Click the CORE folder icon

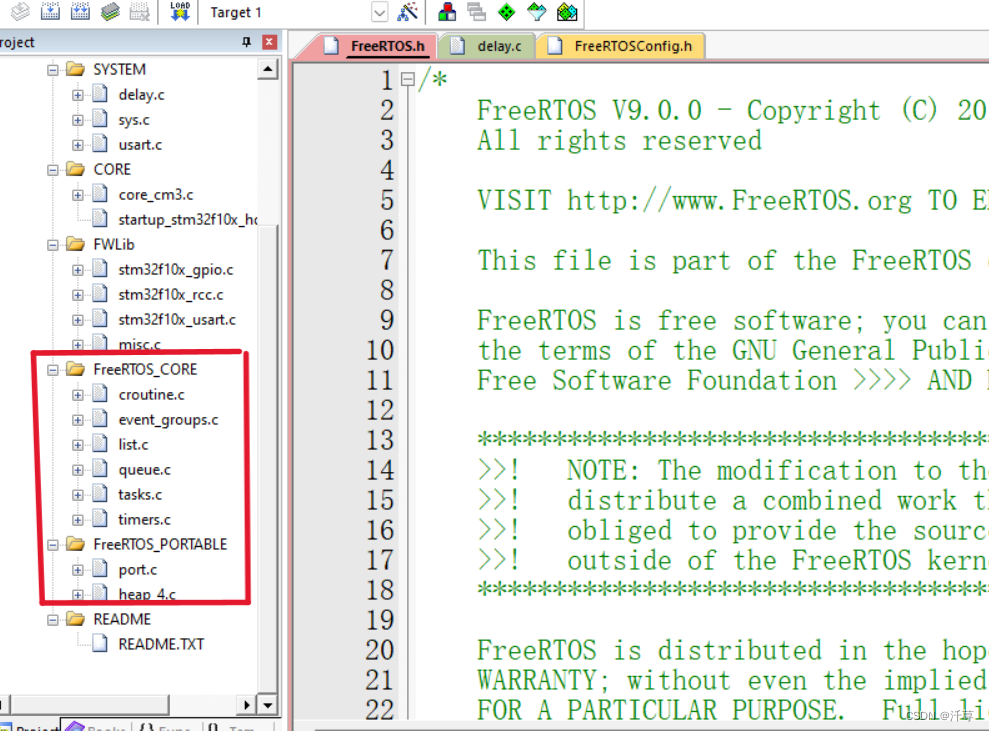click(x=75, y=169)
